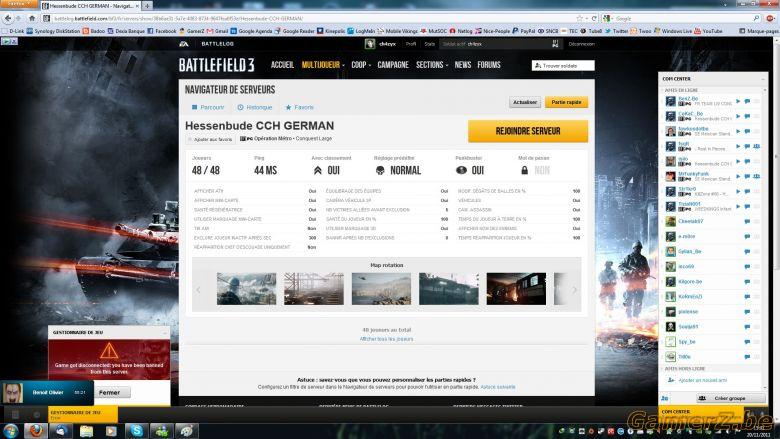Screen dimensions: 780x439
Task: Open chat with Gyllas_Be
Action: [x=747, y=252]
